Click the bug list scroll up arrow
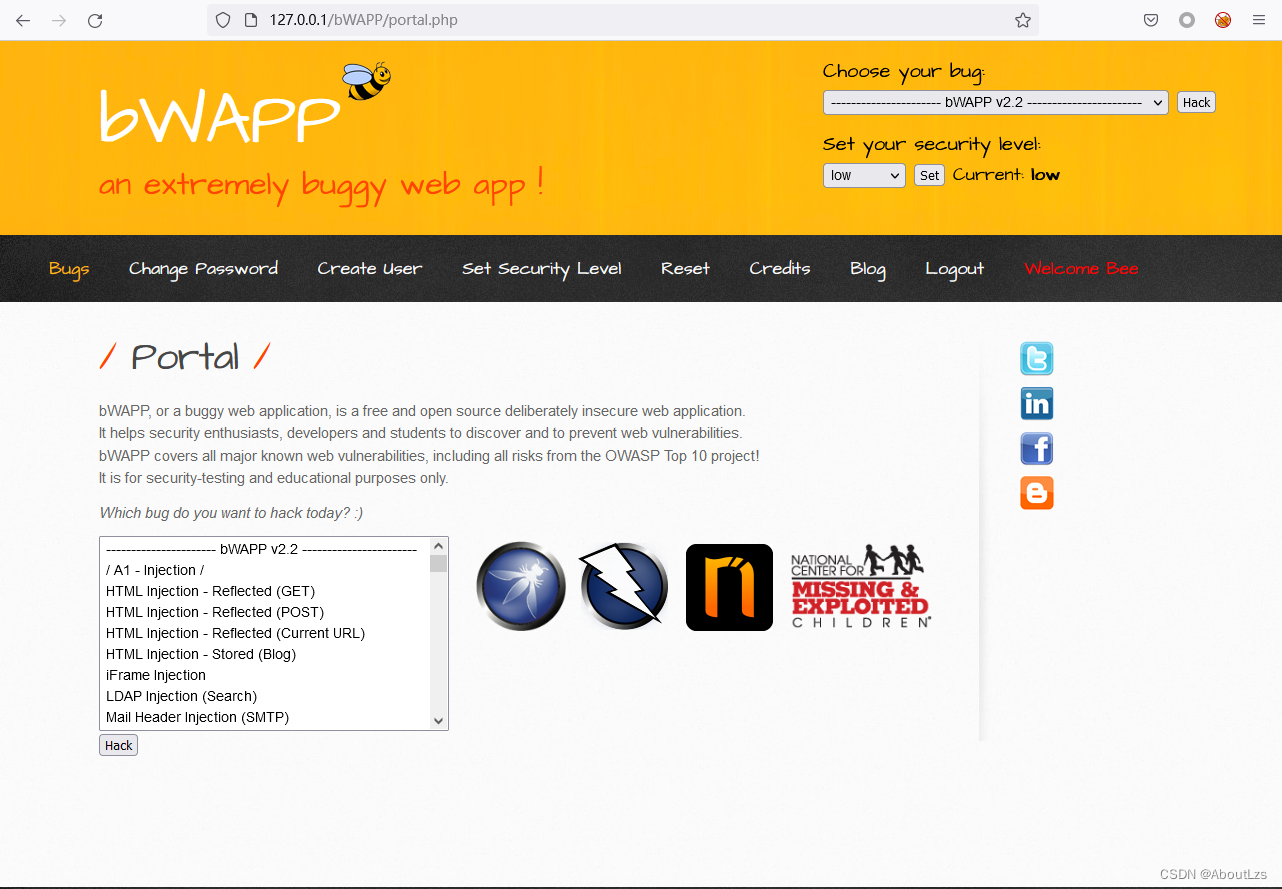Image resolution: width=1282 pixels, height=889 pixels. point(438,546)
